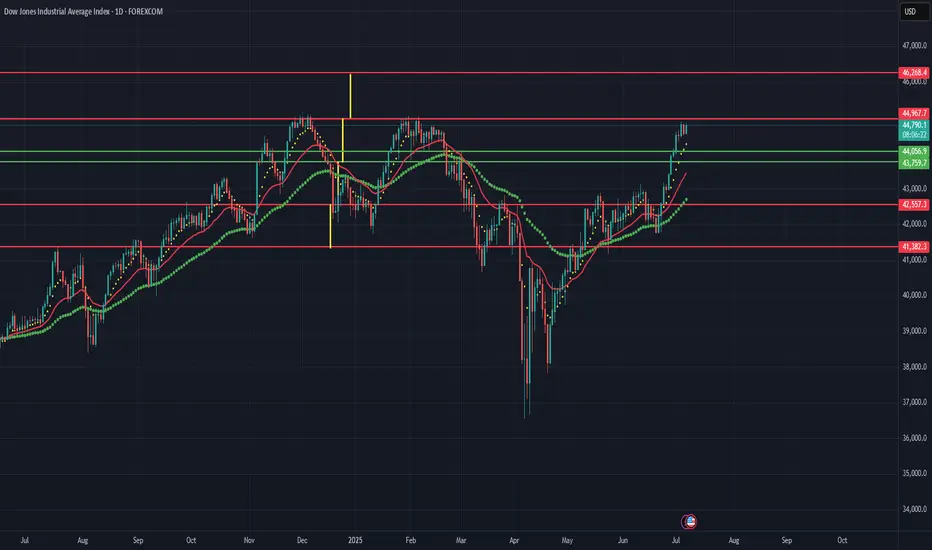932x550 pixels.
Task: Click the Apr label on time axis
Action: point(514,540)
